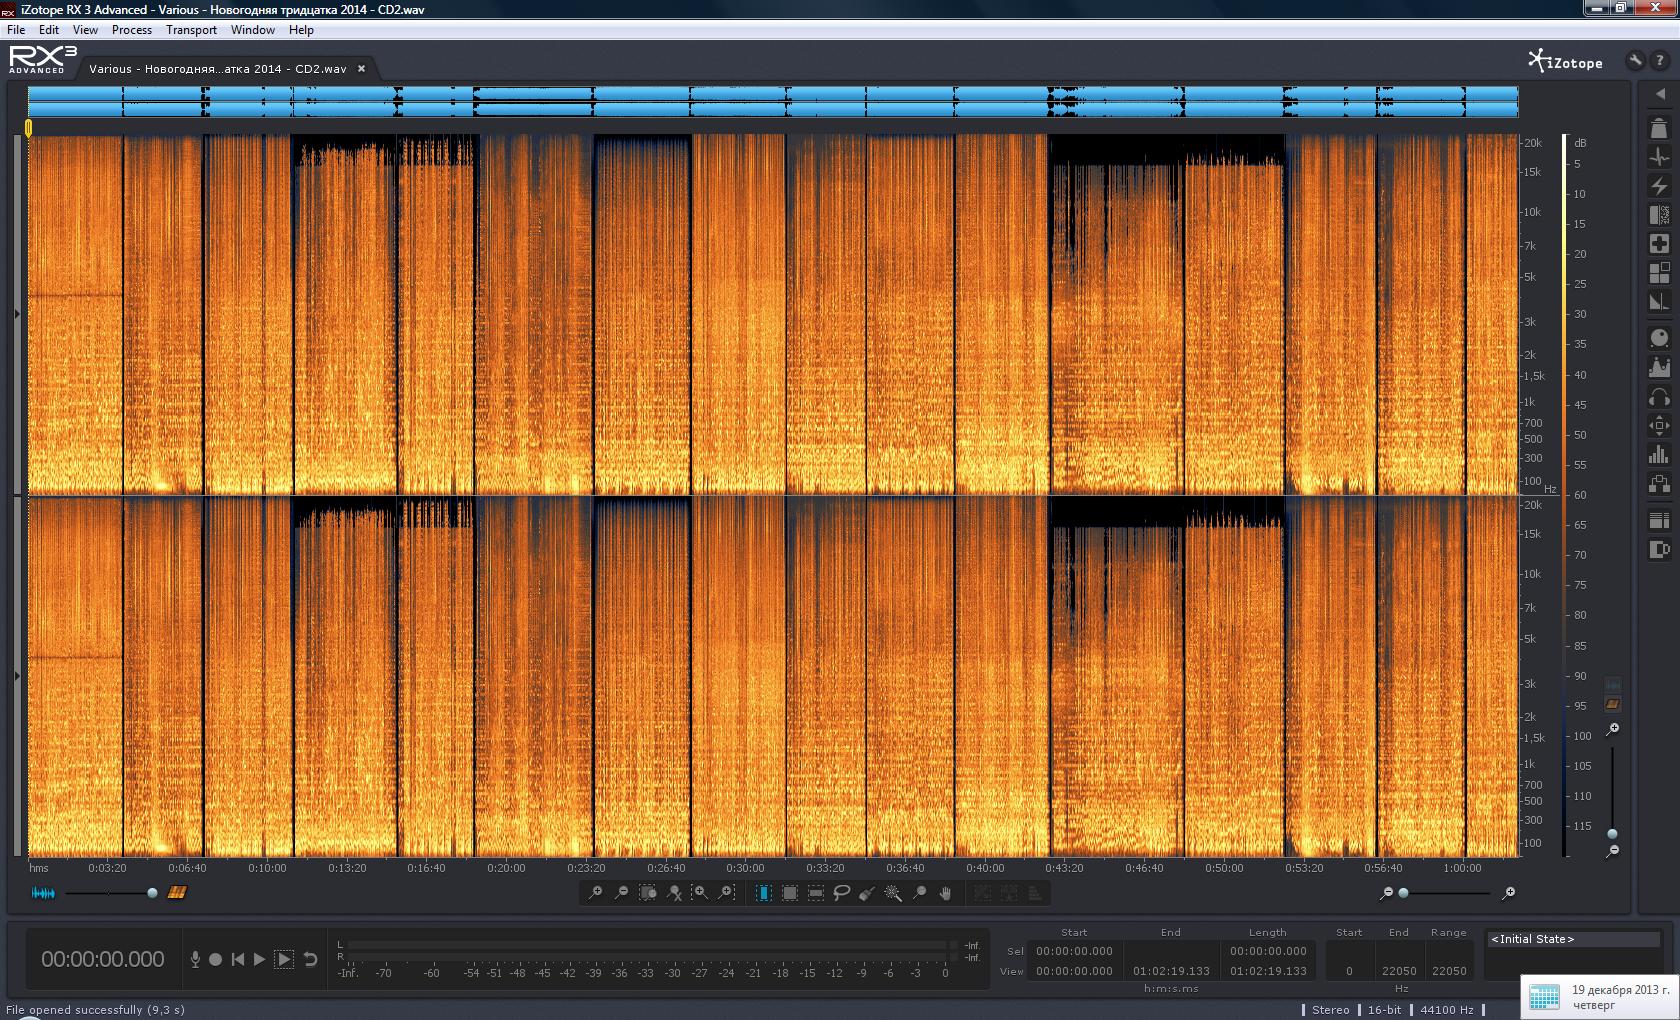Click Zoom to Selection icon
The height and width of the screenshot is (1020, 1680).
click(648, 893)
